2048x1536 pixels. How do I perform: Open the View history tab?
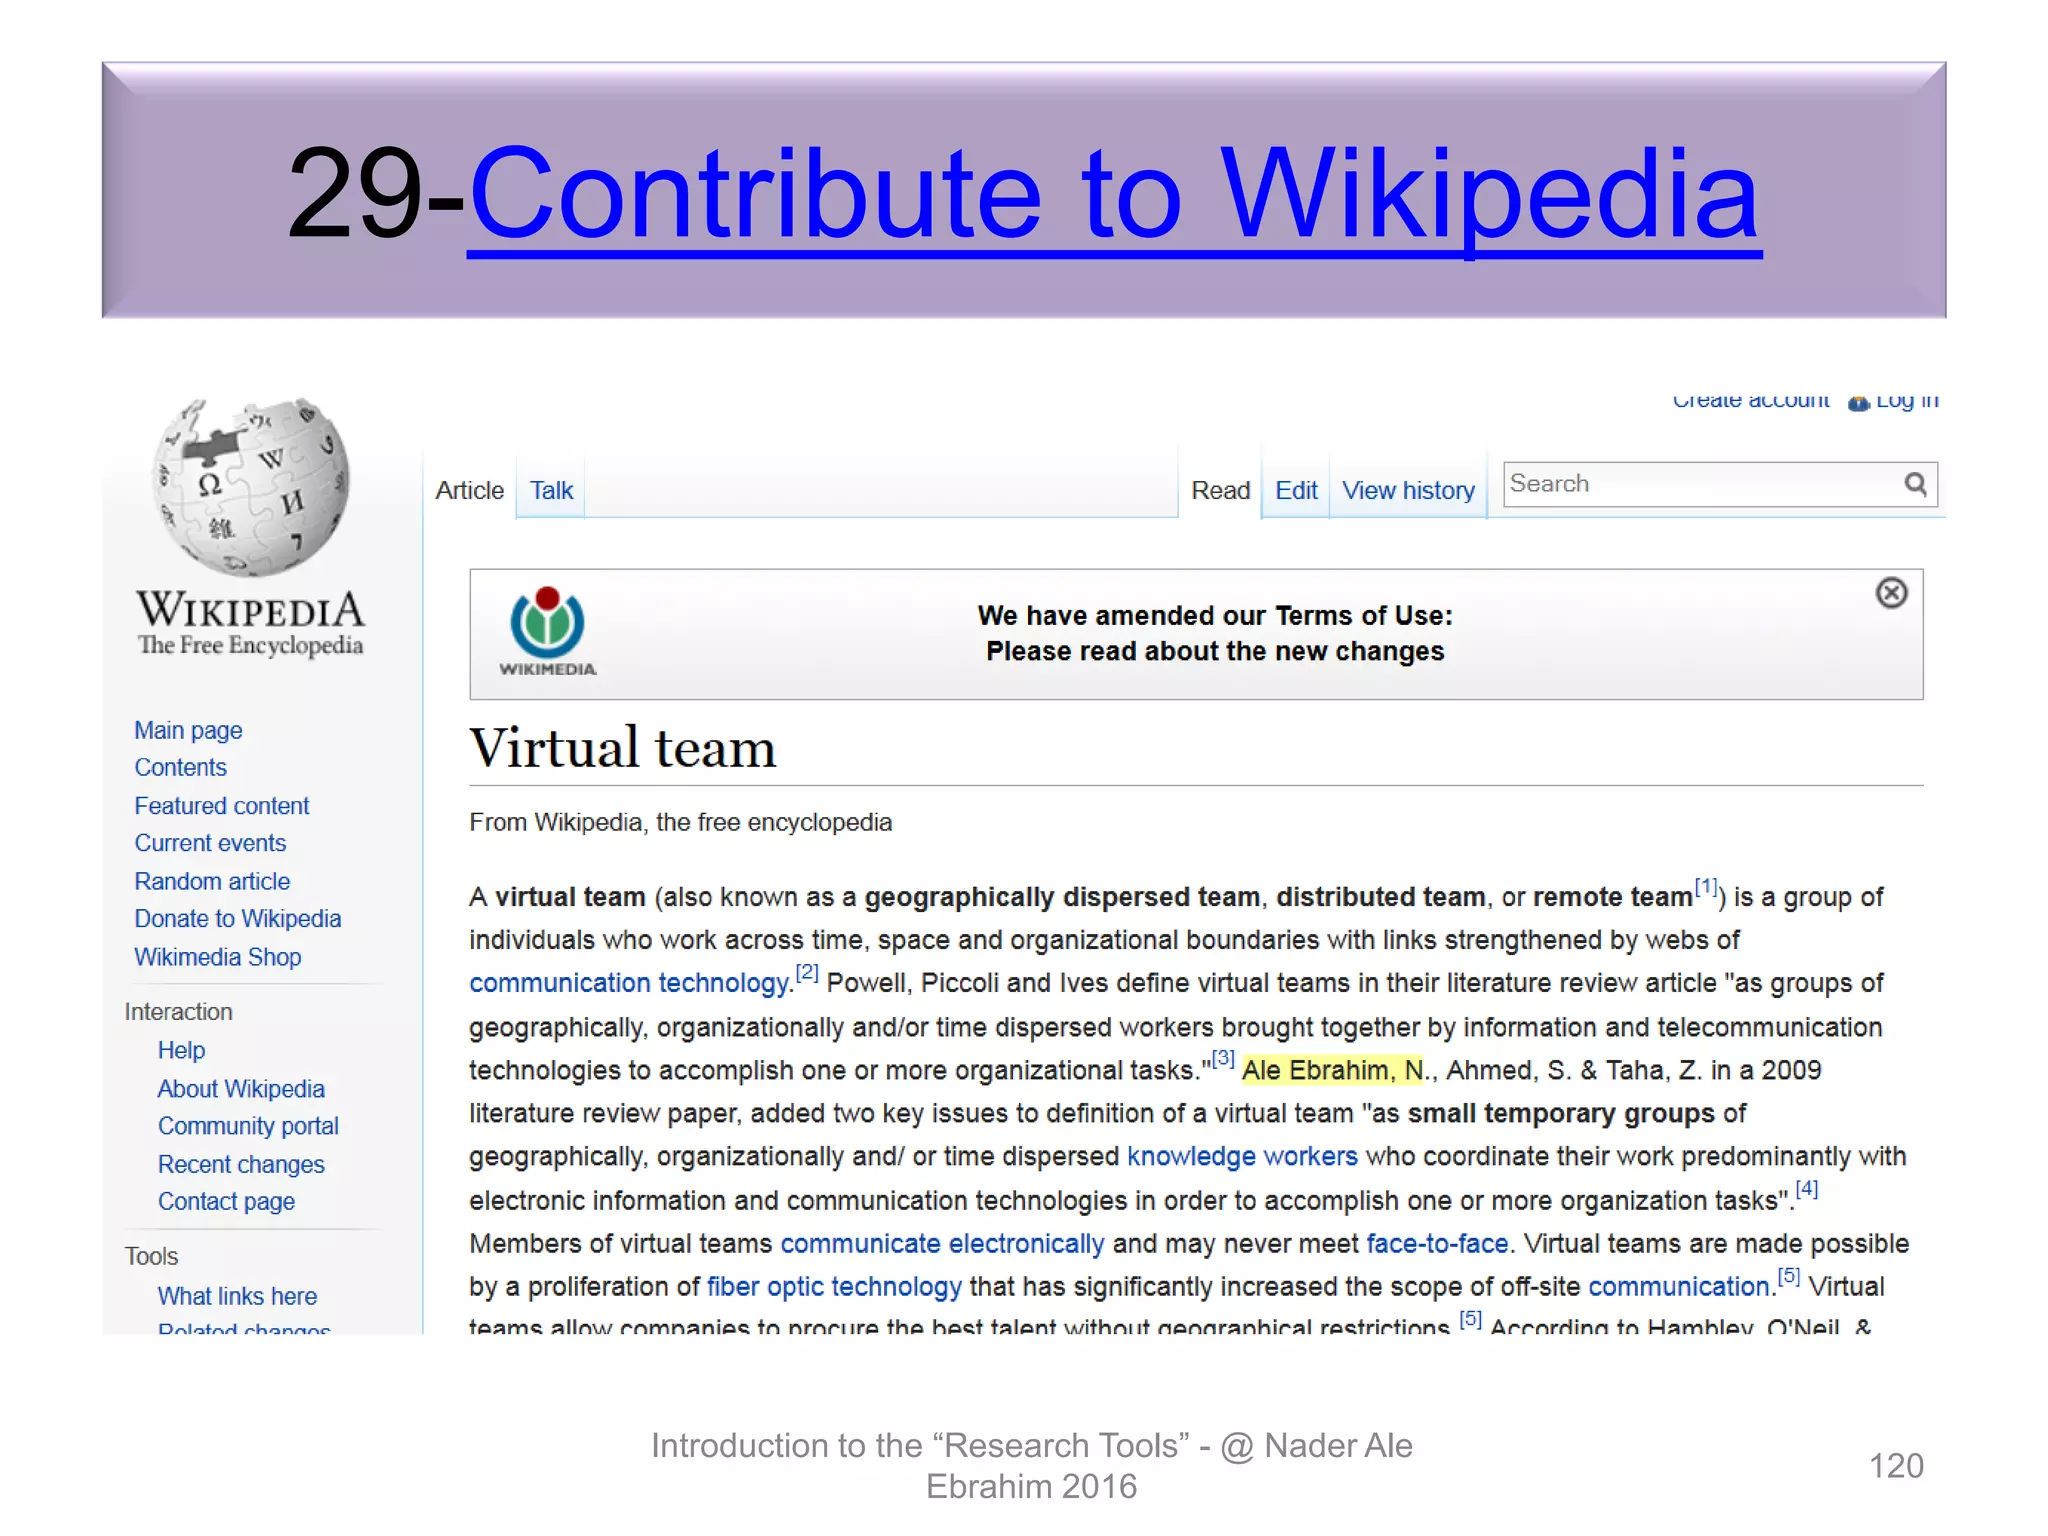tap(1408, 491)
